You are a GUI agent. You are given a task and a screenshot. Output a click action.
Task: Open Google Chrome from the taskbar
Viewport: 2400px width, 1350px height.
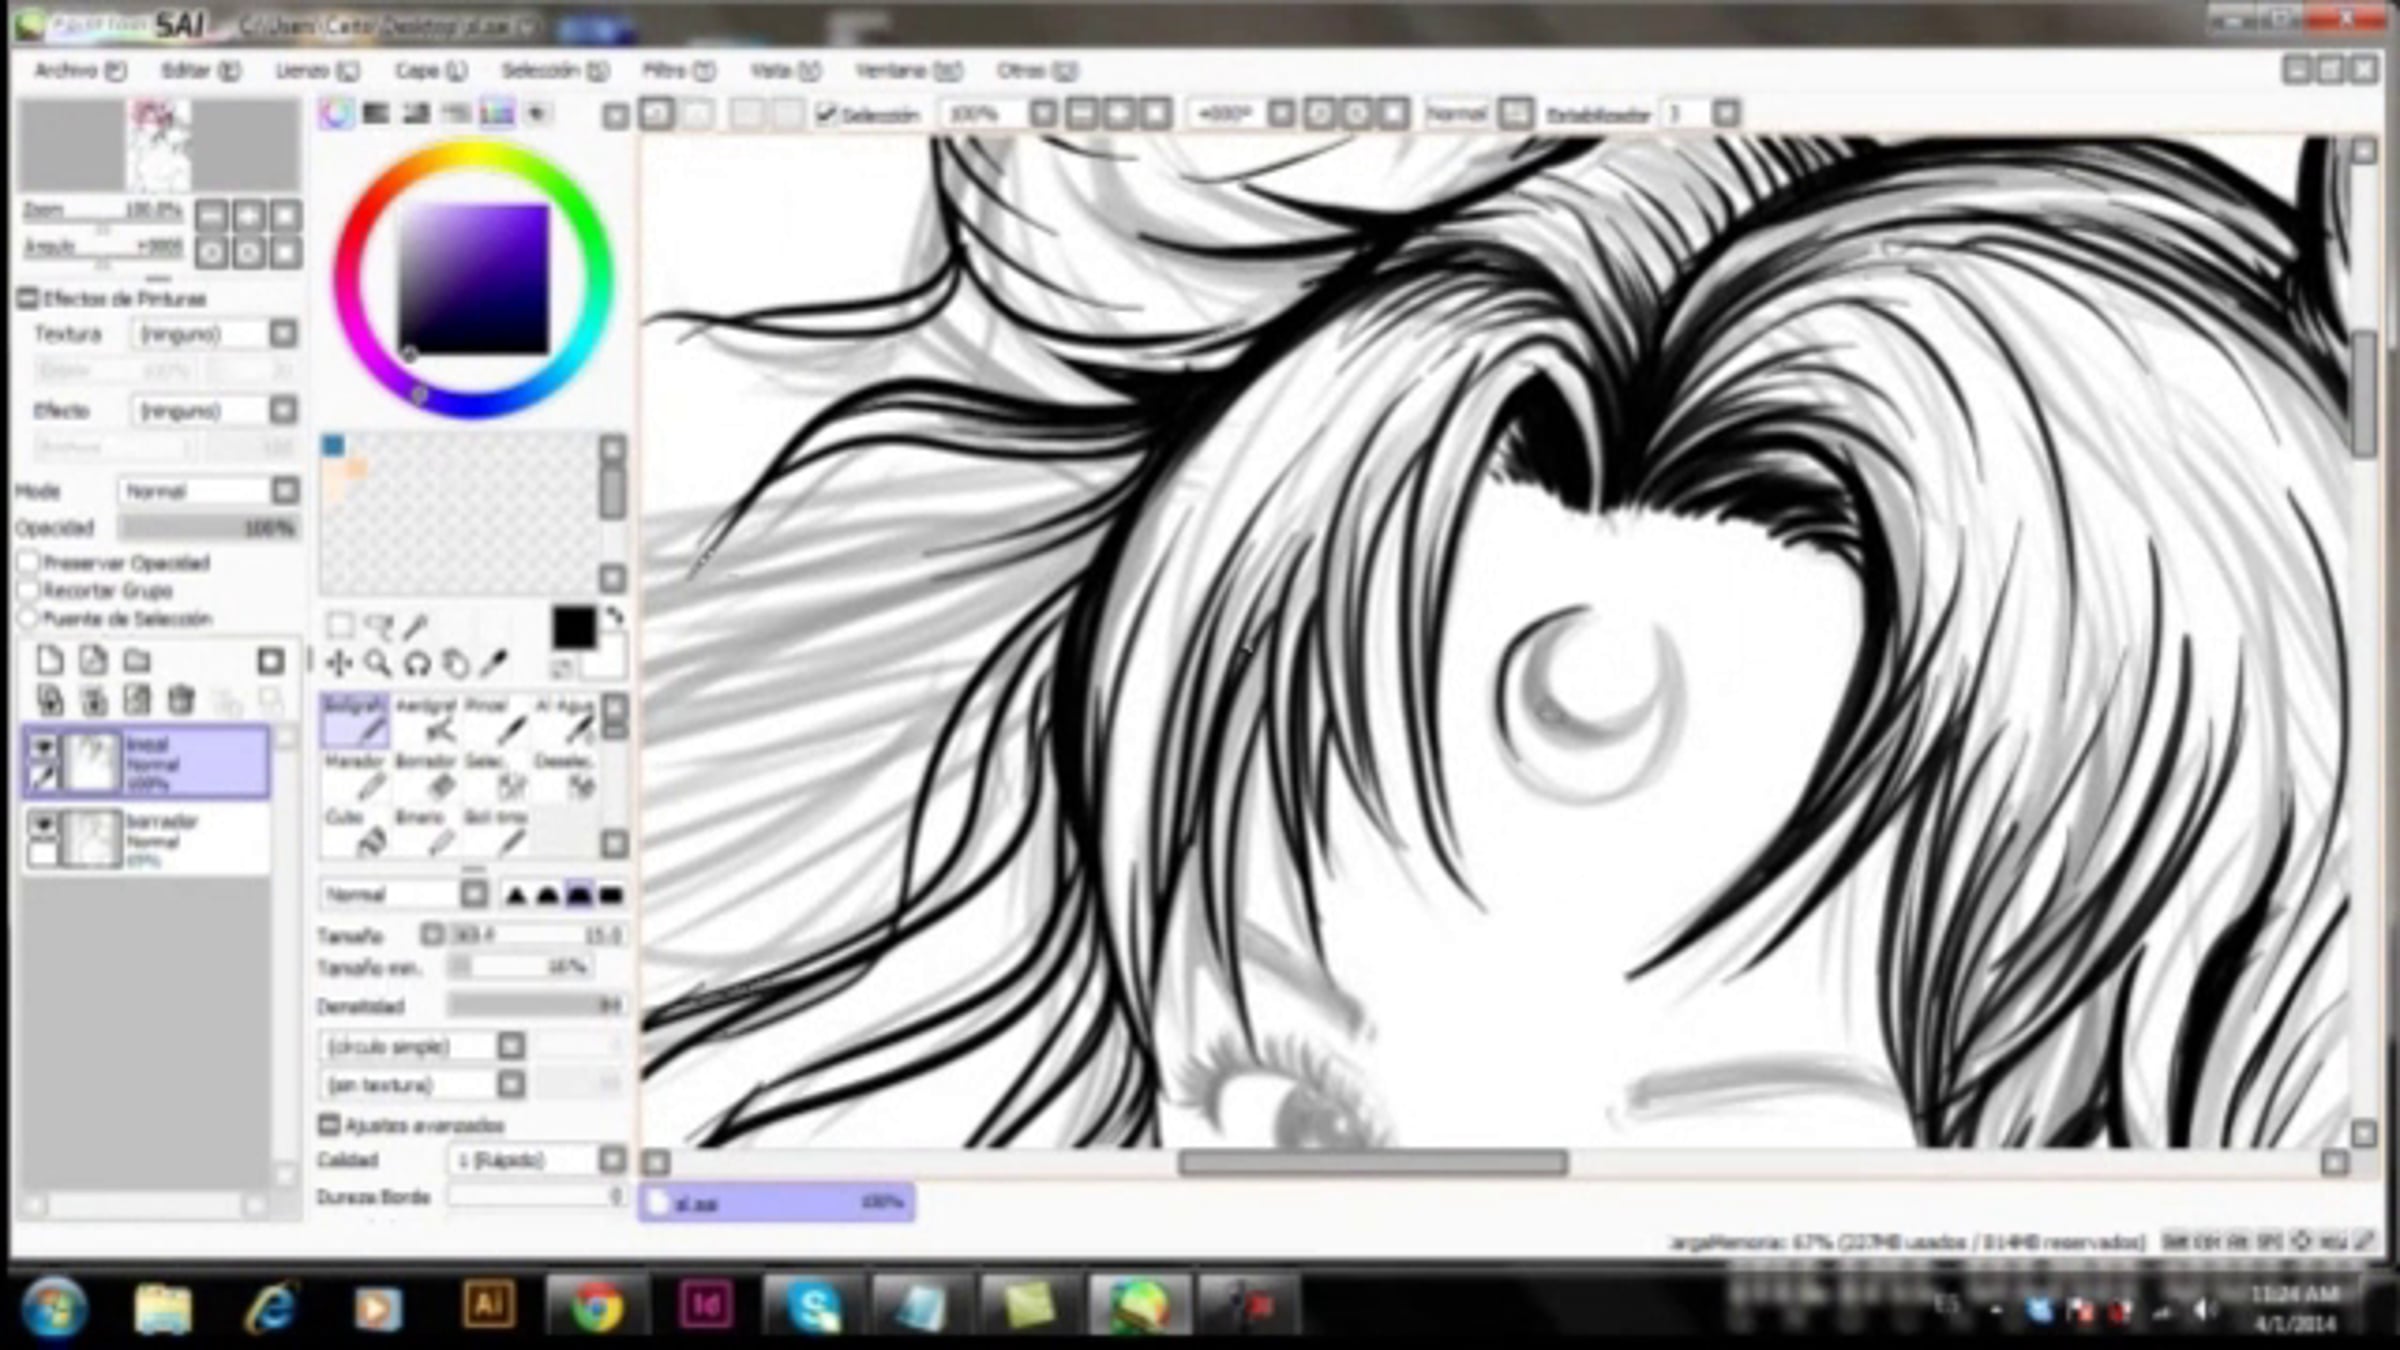tap(596, 1306)
